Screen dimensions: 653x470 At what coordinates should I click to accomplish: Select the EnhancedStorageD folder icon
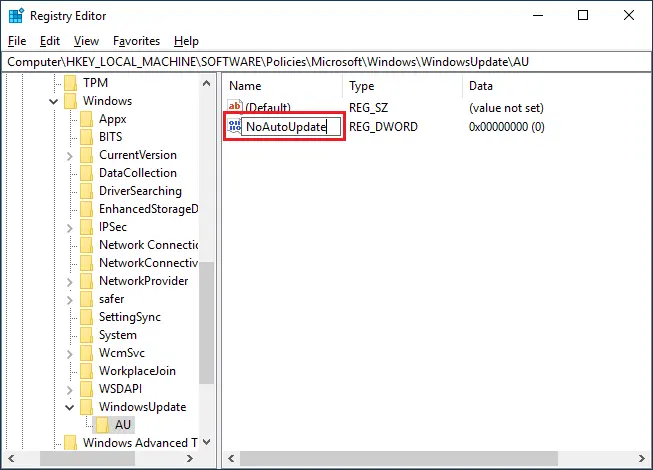point(86,209)
